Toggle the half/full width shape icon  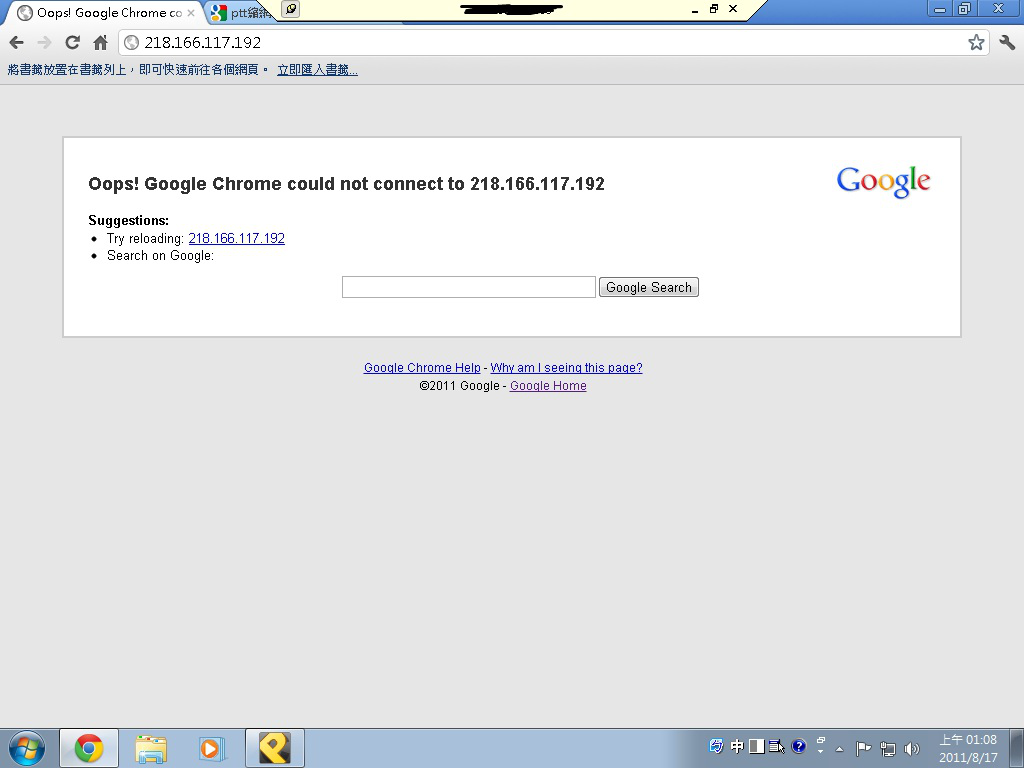[x=756, y=746]
